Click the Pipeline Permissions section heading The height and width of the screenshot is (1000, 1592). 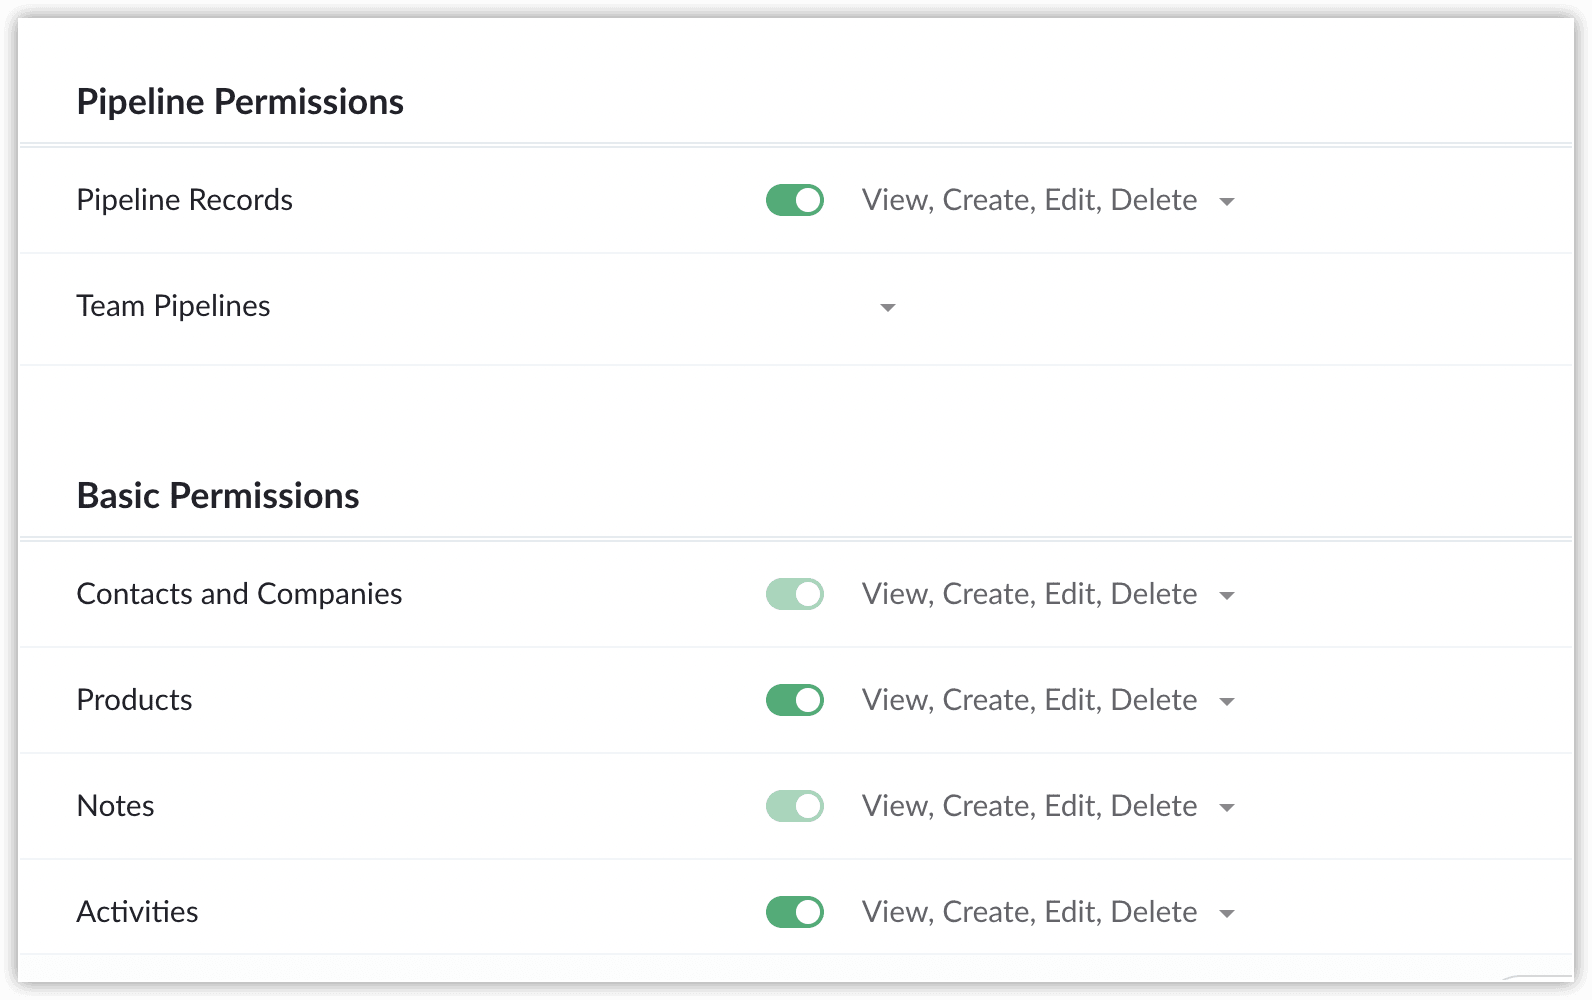click(x=240, y=102)
